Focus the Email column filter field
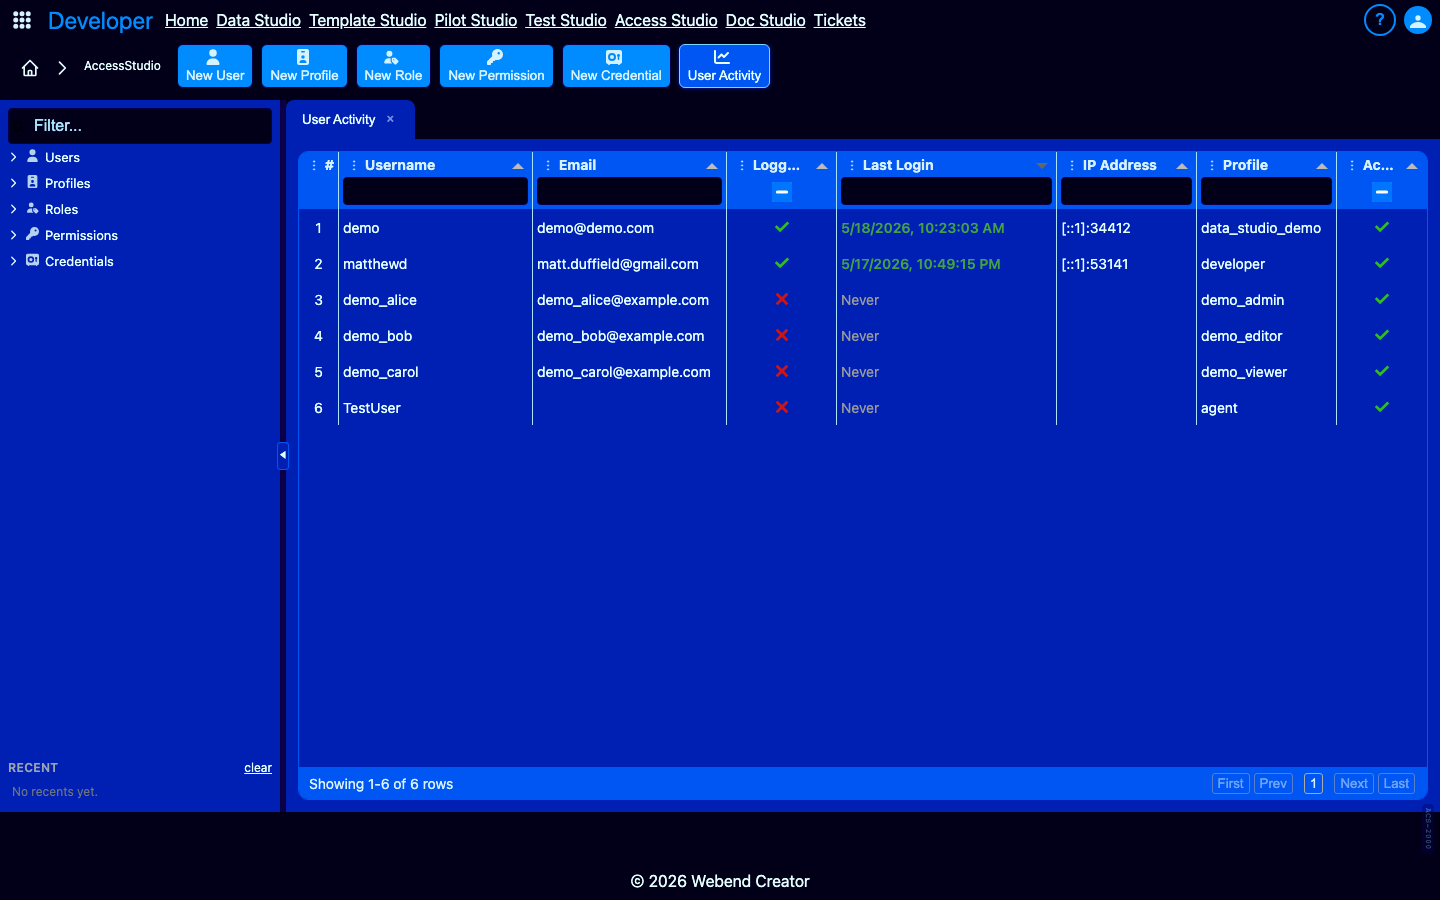This screenshot has height=900, width=1440. [x=629, y=191]
